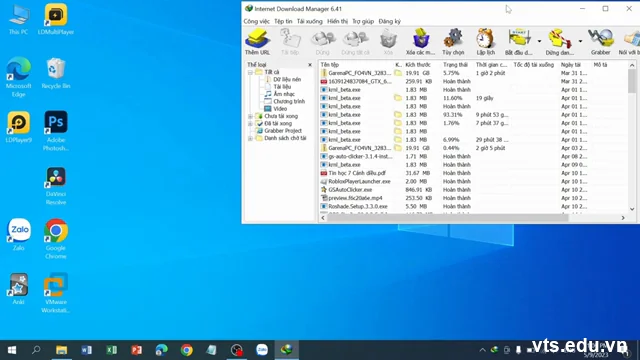Screen dimensions: 640x360
Task: Open the Tải xuống menu
Action: [x=309, y=21]
